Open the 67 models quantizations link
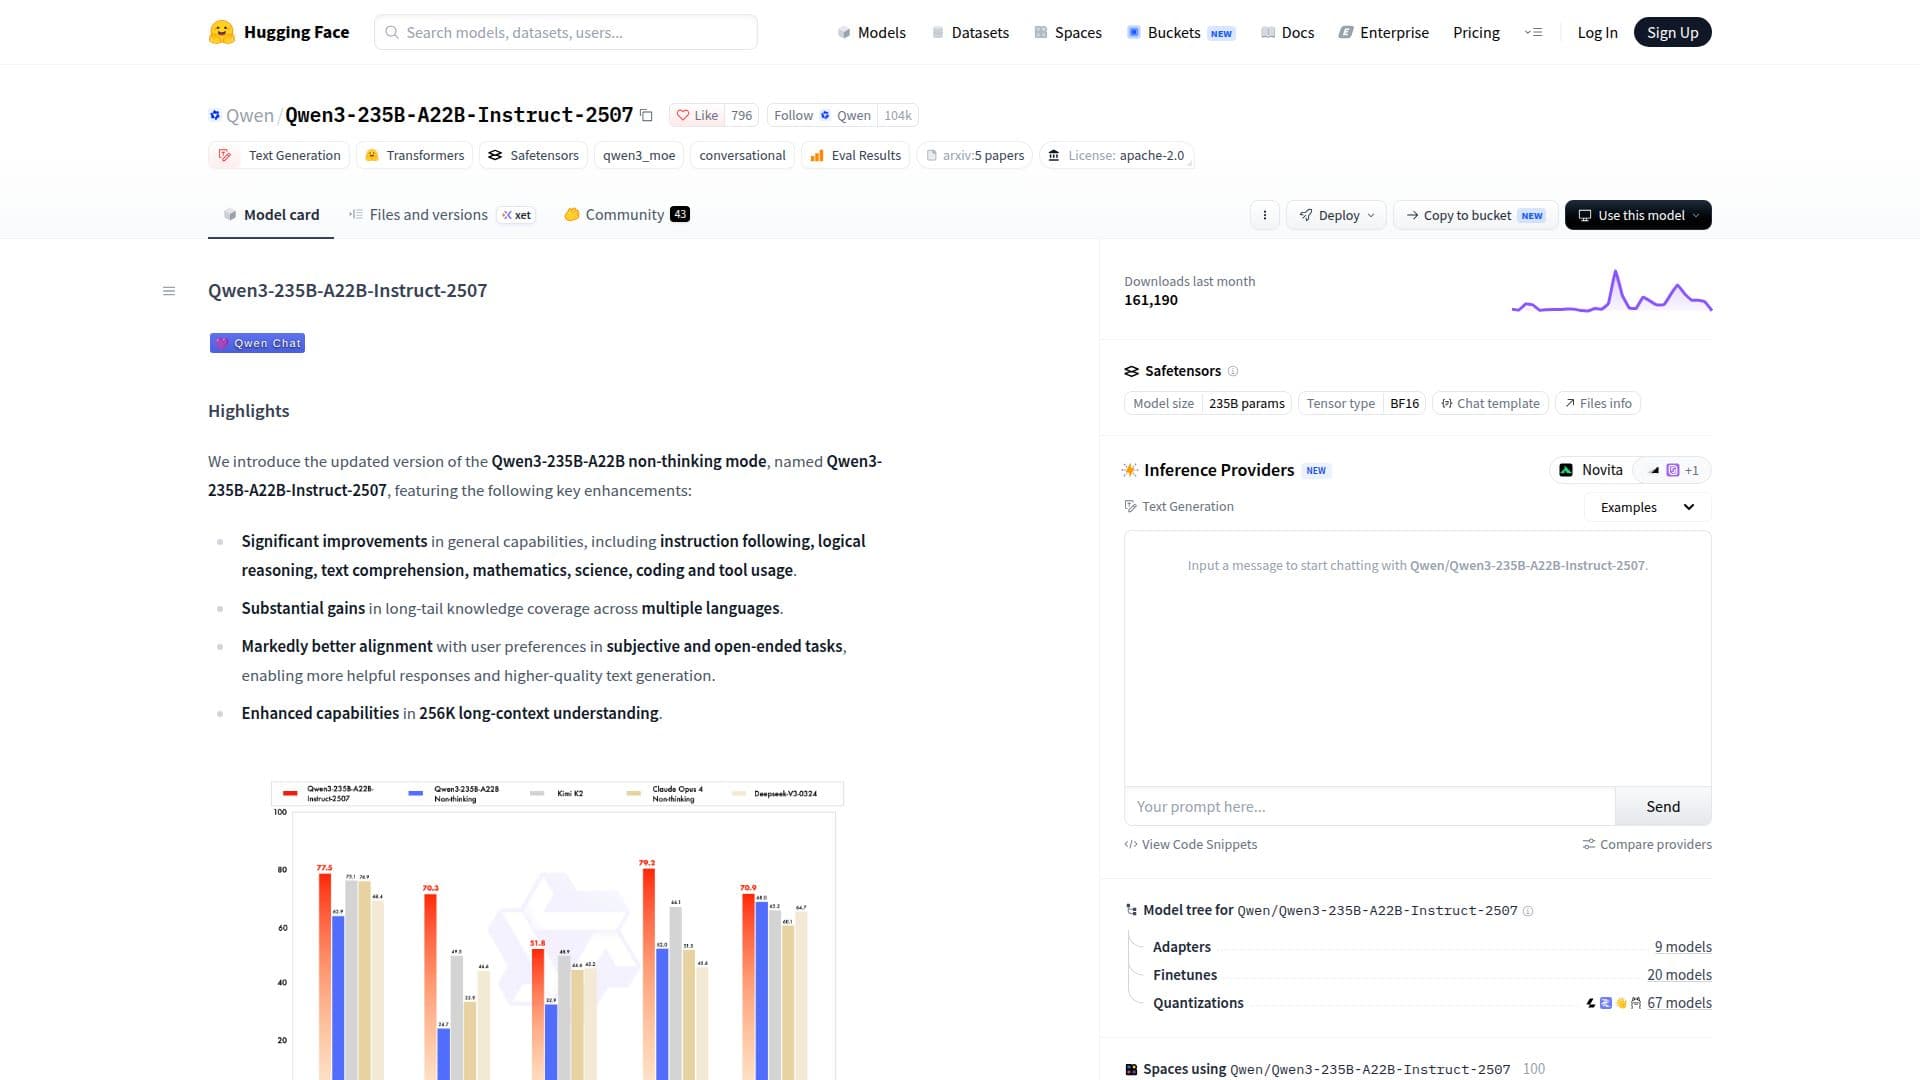Screen dimensions: 1920x1080 1679,1003
